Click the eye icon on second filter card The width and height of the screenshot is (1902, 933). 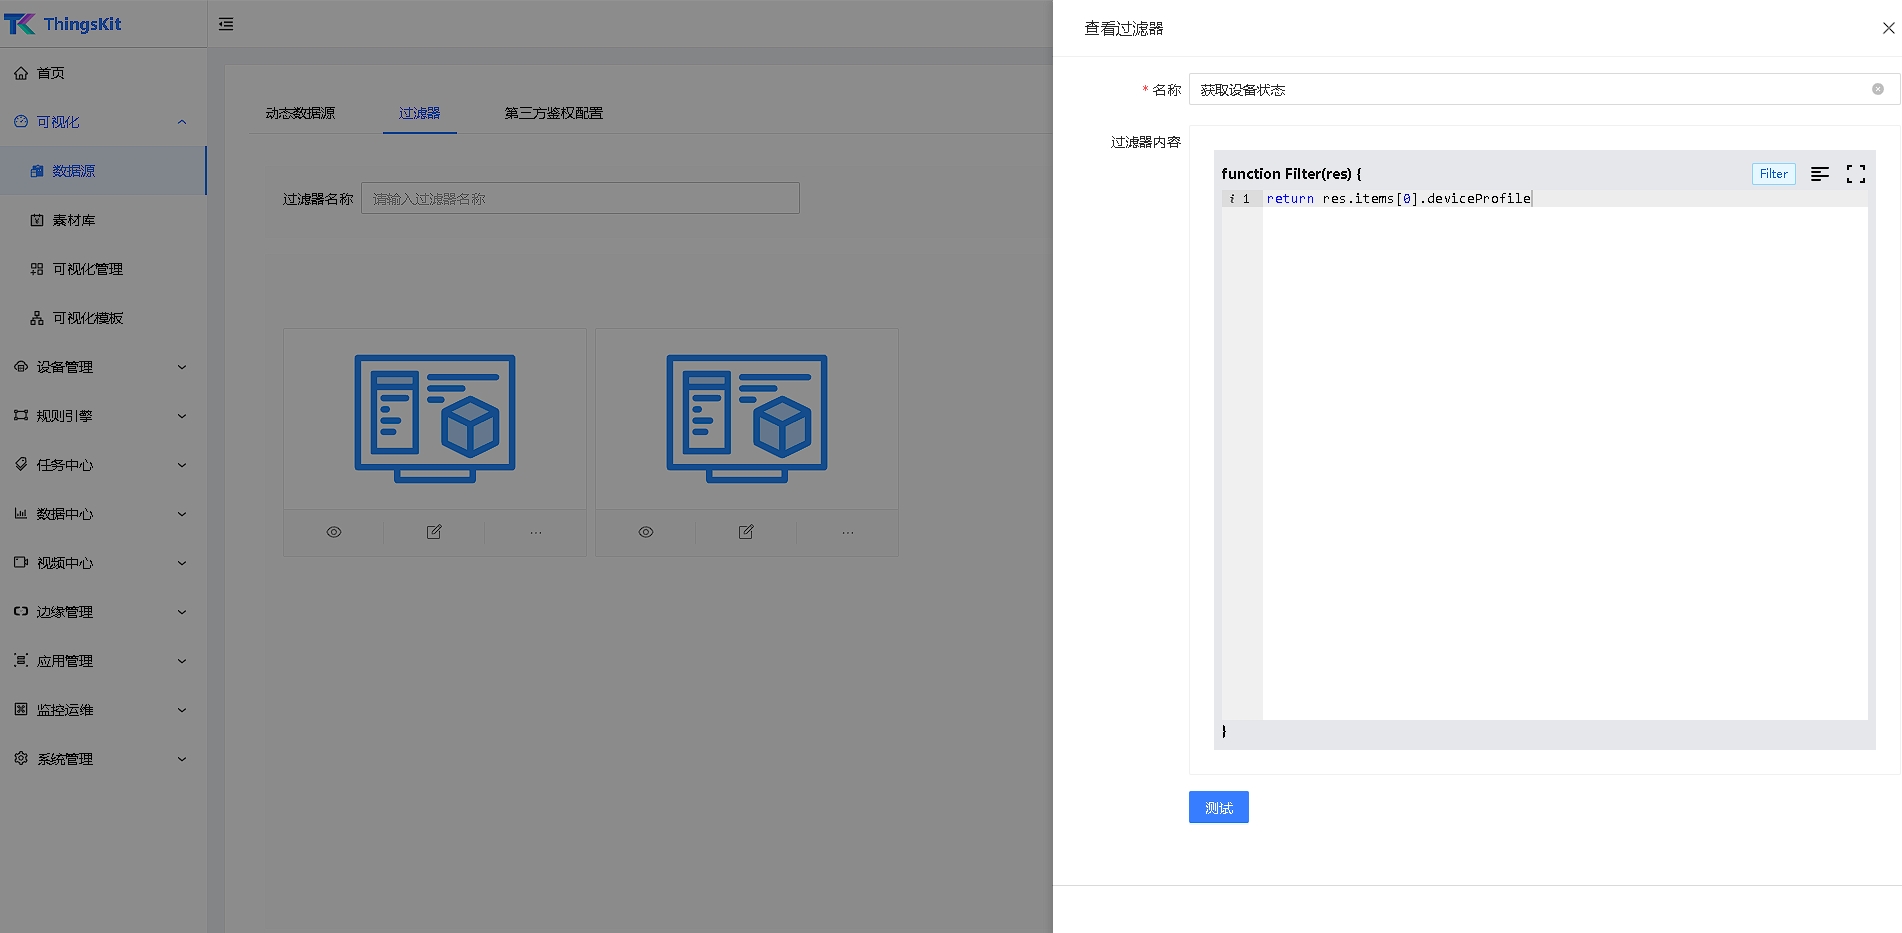tap(646, 532)
